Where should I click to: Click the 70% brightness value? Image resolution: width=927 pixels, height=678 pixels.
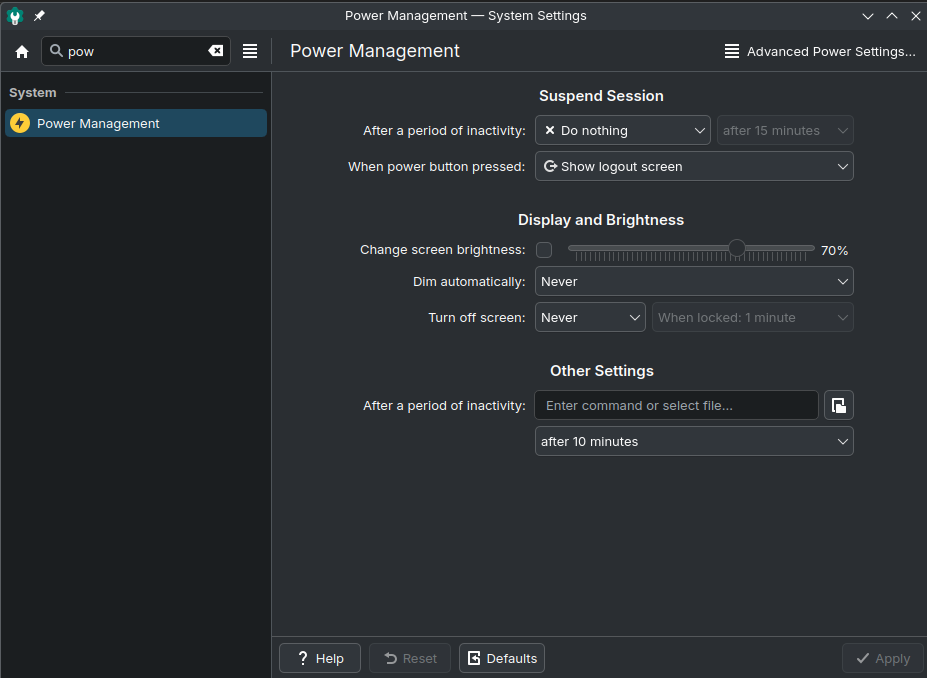coord(834,251)
